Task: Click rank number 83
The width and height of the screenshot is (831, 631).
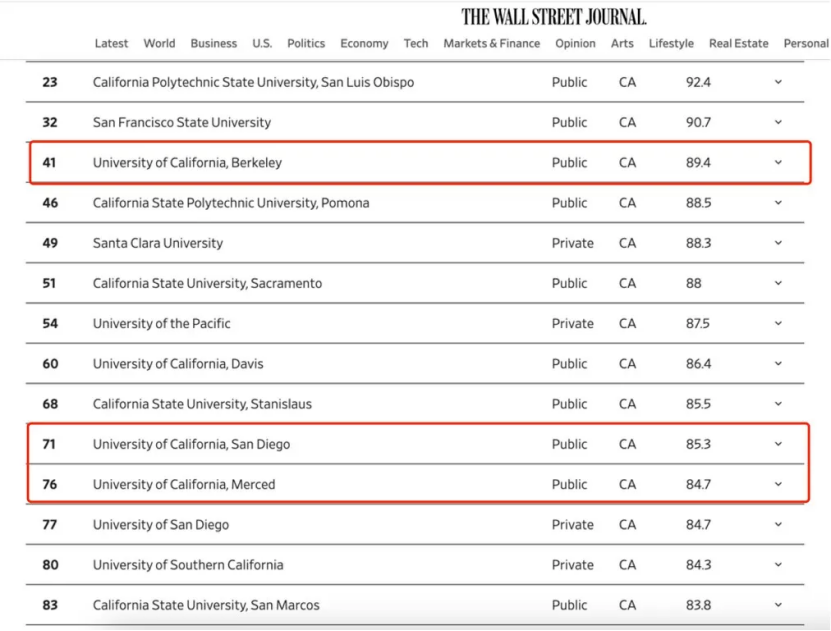Action: pyautogui.click(x=50, y=606)
